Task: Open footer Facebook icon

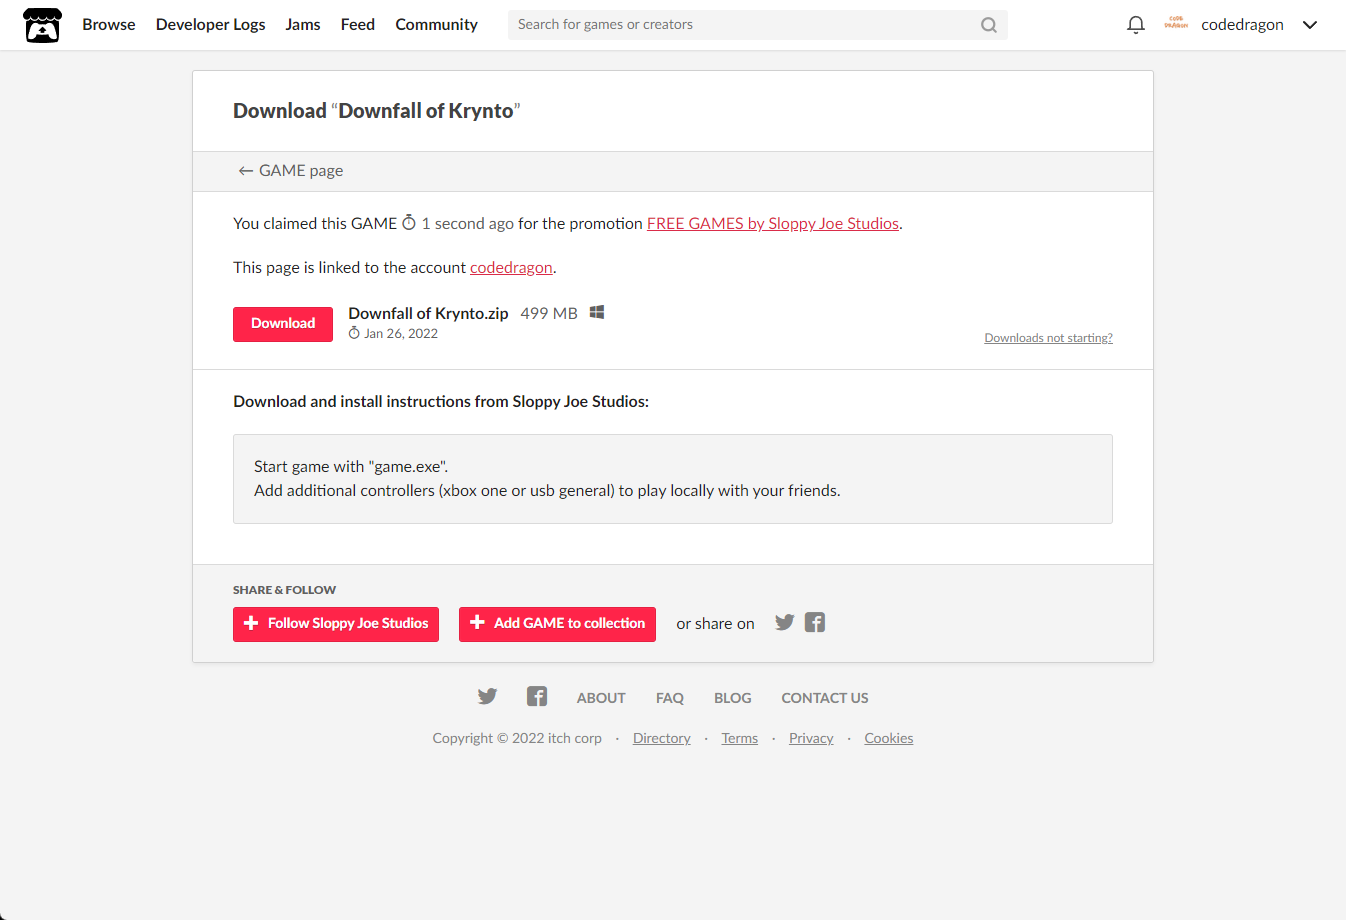Action: coord(537,697)
